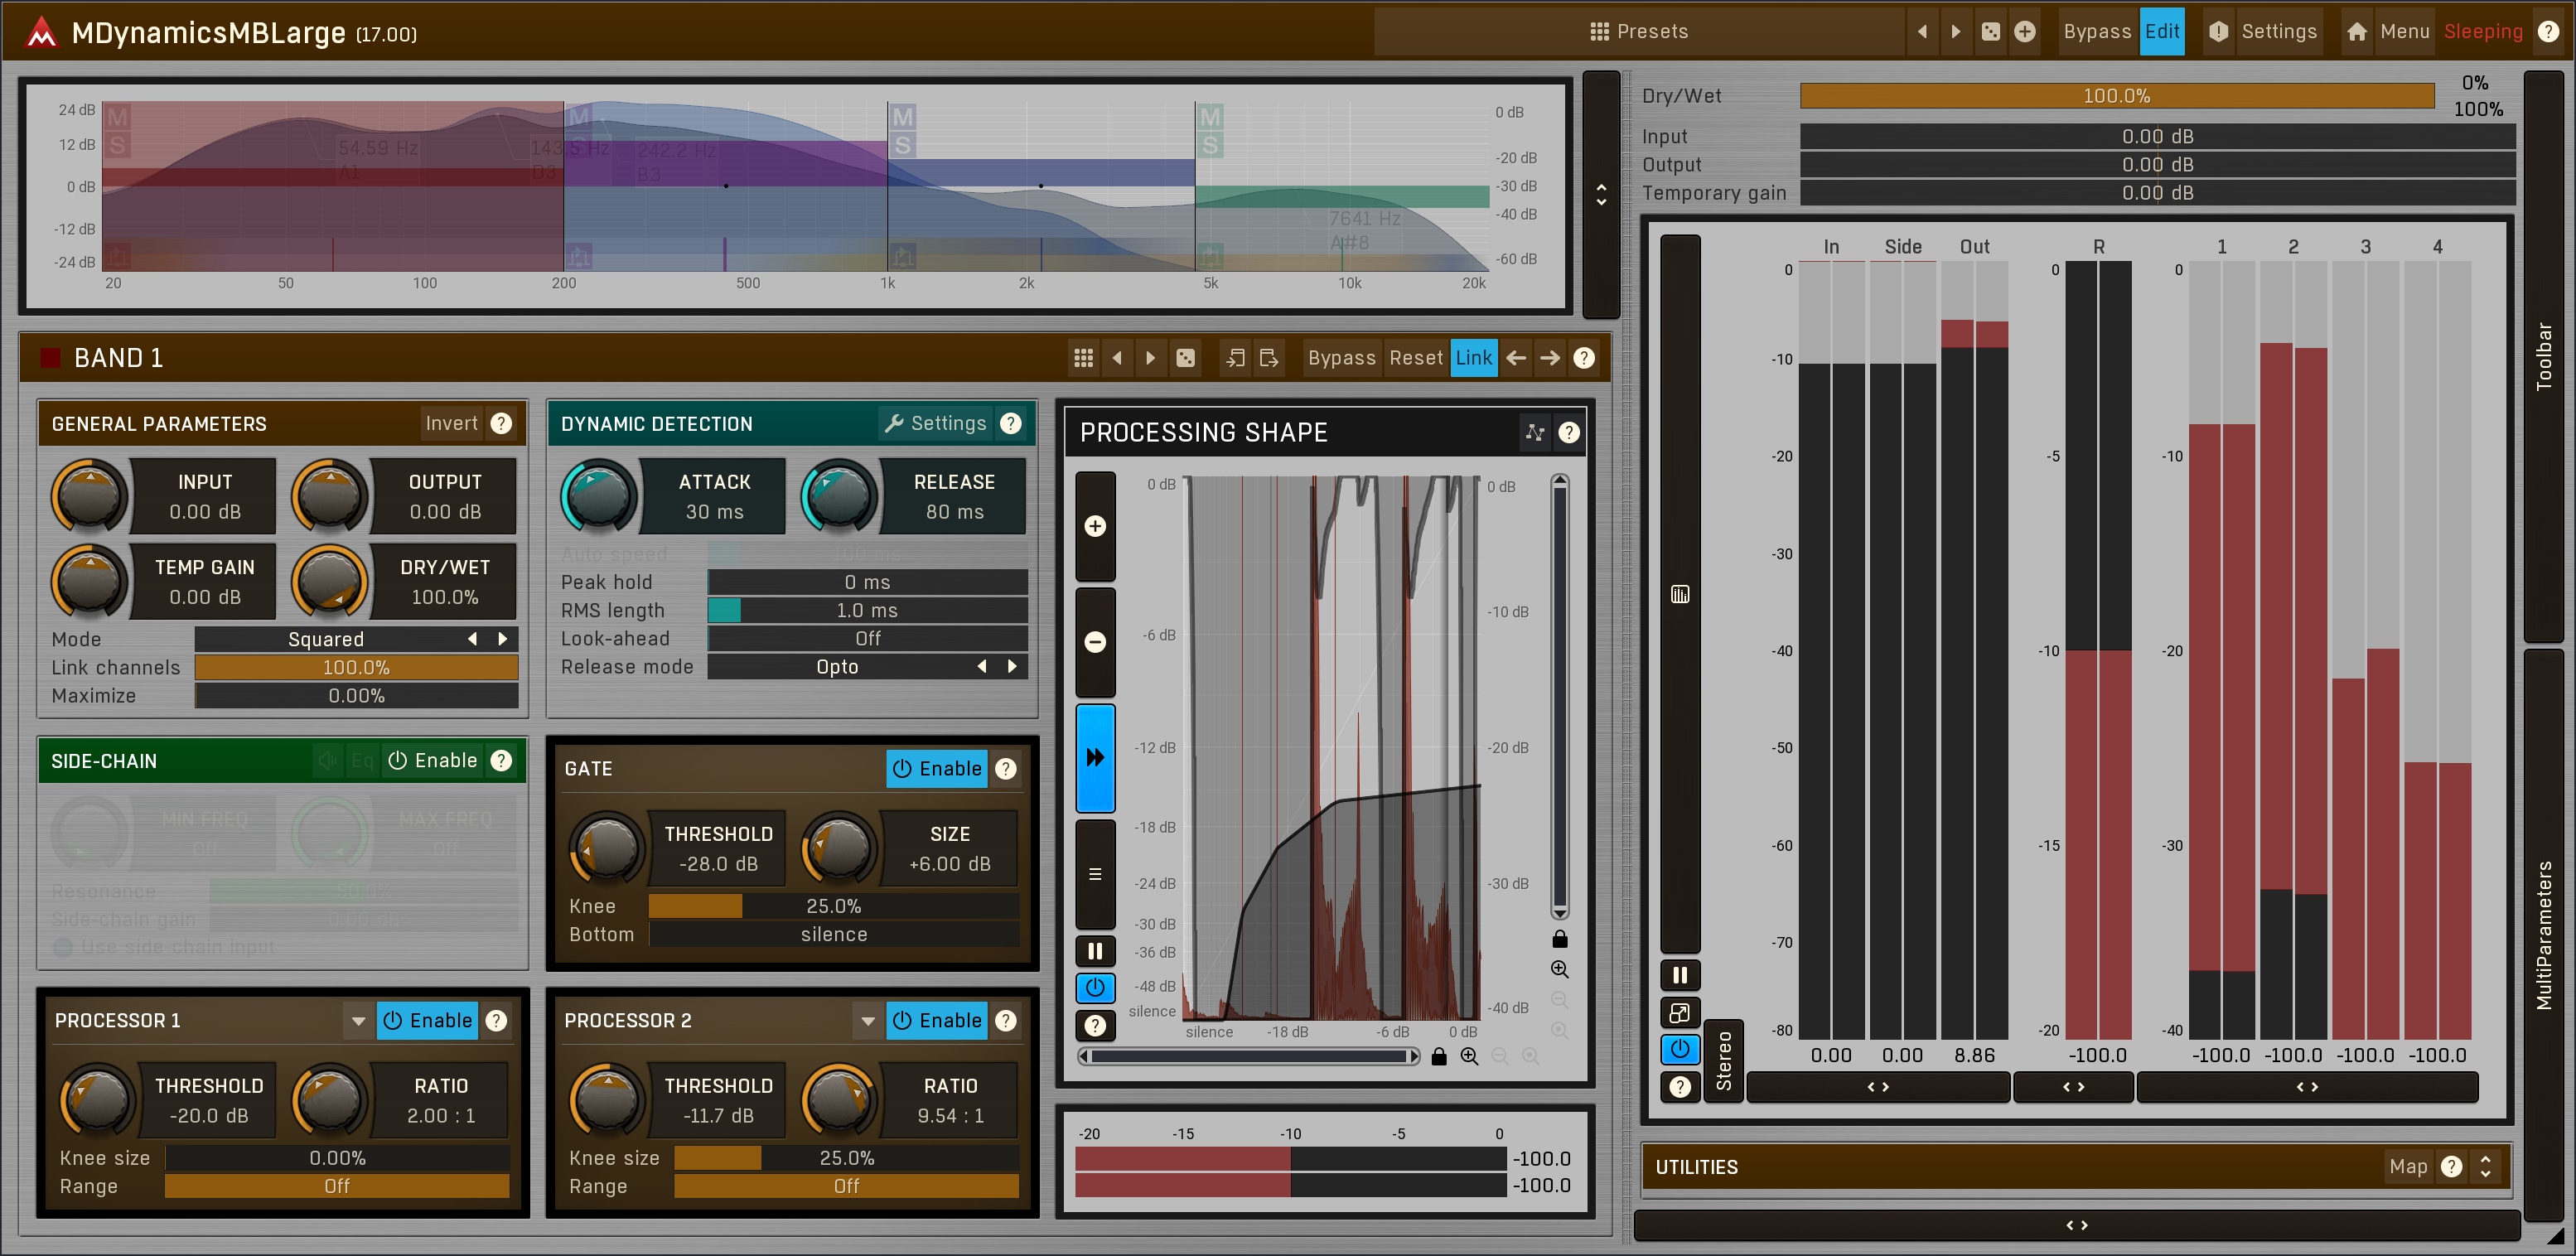Click the band Reset button
Image resolution: width=2576 pixels, height=1256 pixels.
1415,358
